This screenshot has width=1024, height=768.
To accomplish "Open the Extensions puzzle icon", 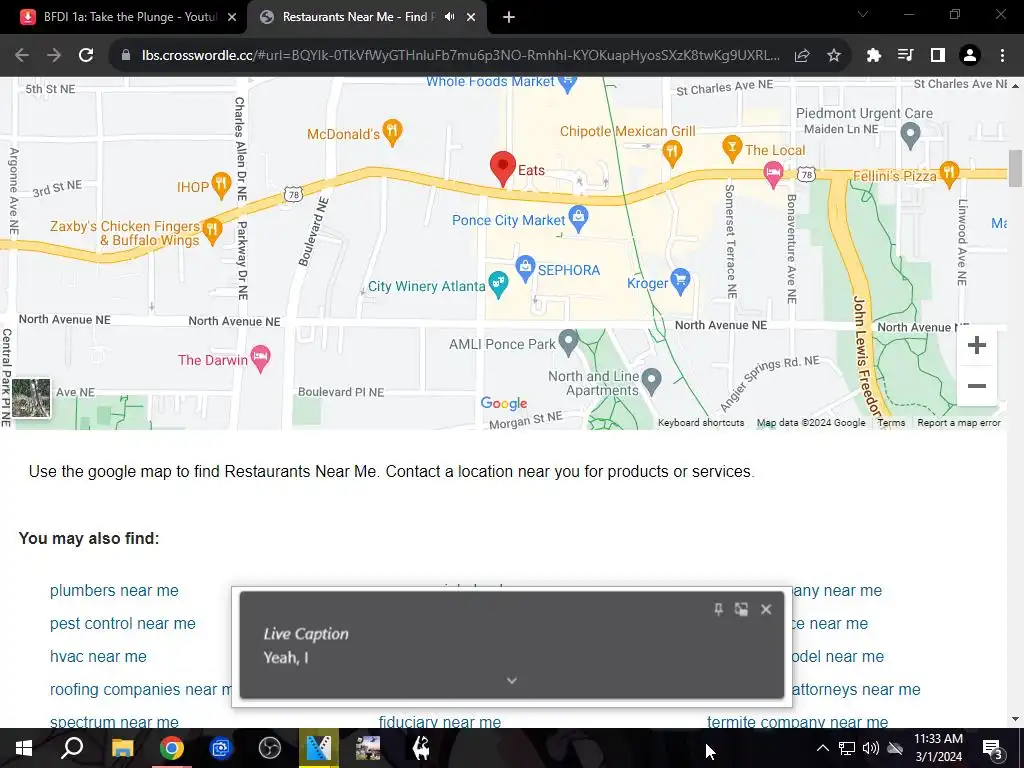I will point(874,56).
